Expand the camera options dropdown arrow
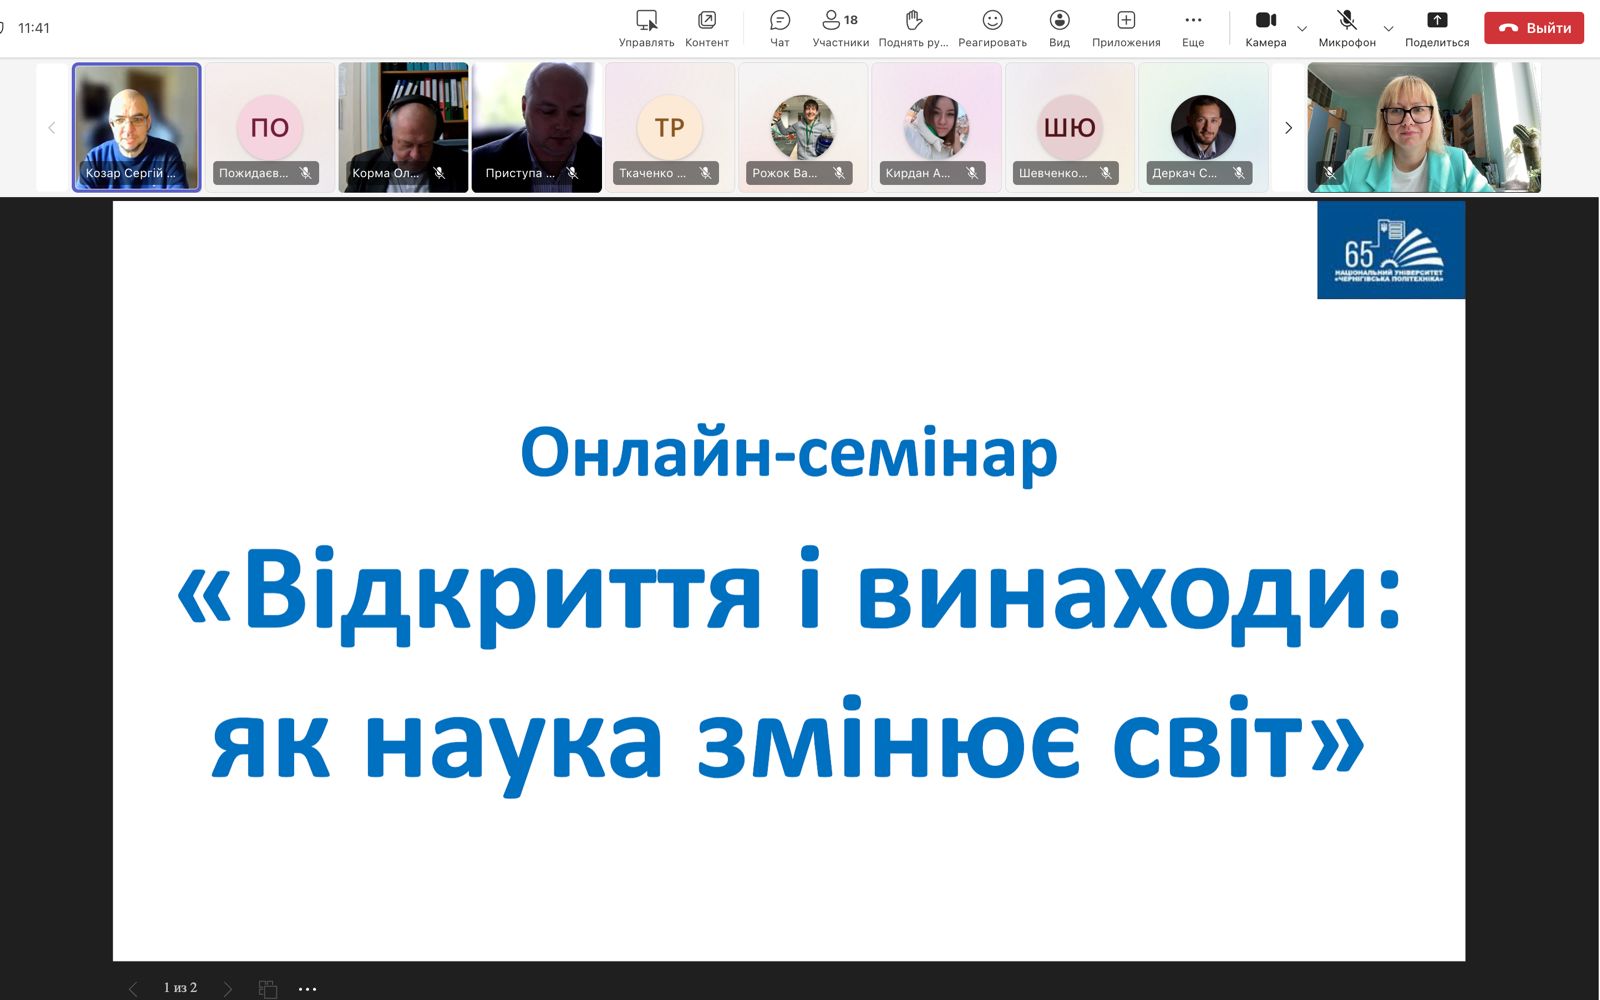Viewport: 1600px width, 1000px height. pyautogui.click(x=1302, y=28)
